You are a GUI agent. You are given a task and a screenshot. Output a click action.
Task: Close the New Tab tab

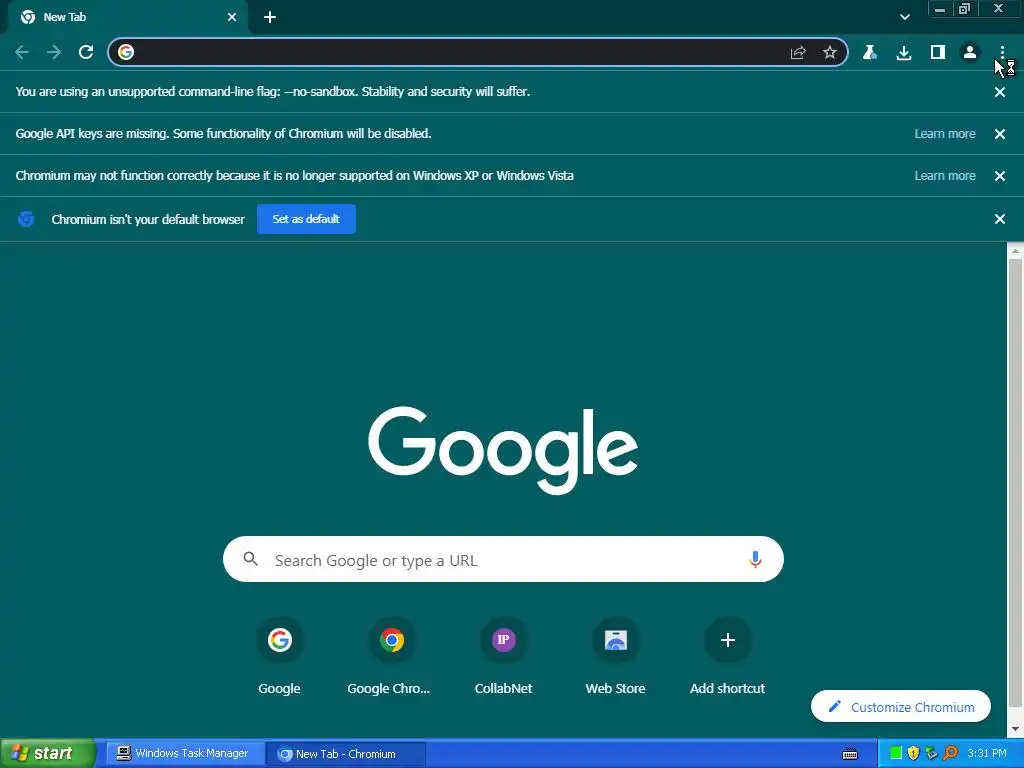tap(232, 17)
